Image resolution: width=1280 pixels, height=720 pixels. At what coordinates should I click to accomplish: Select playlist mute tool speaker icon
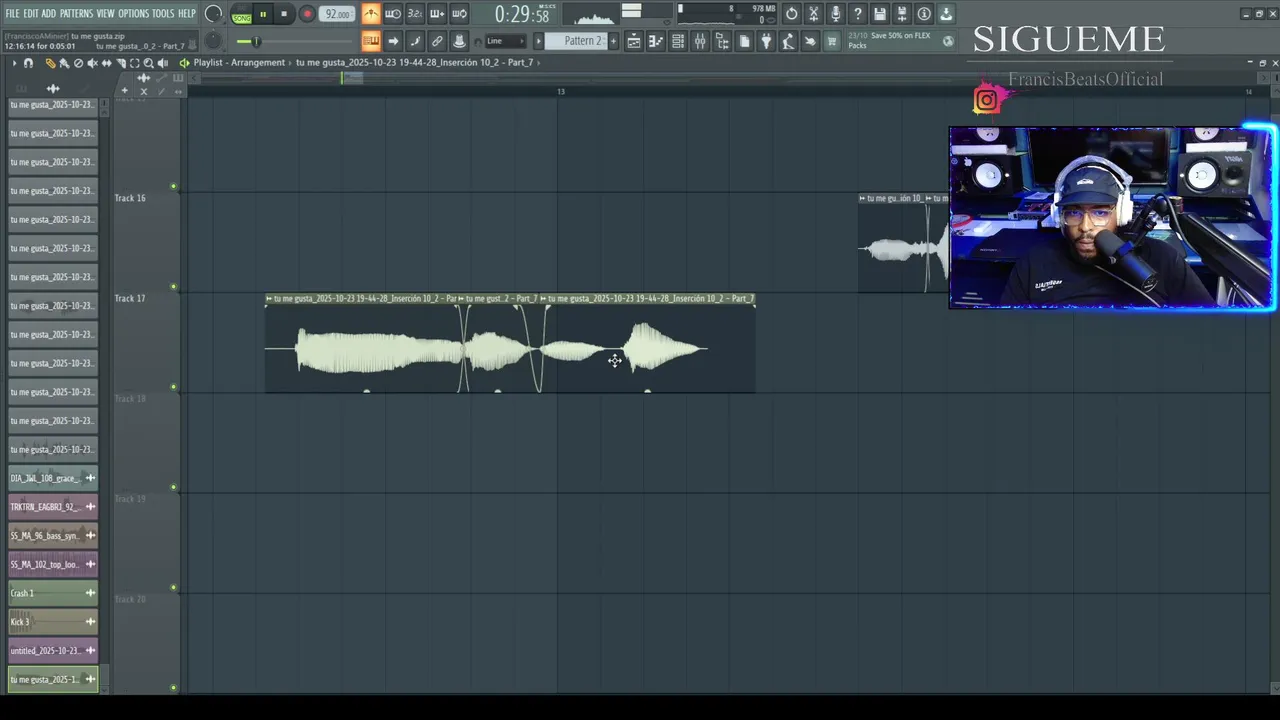[92, 63]
